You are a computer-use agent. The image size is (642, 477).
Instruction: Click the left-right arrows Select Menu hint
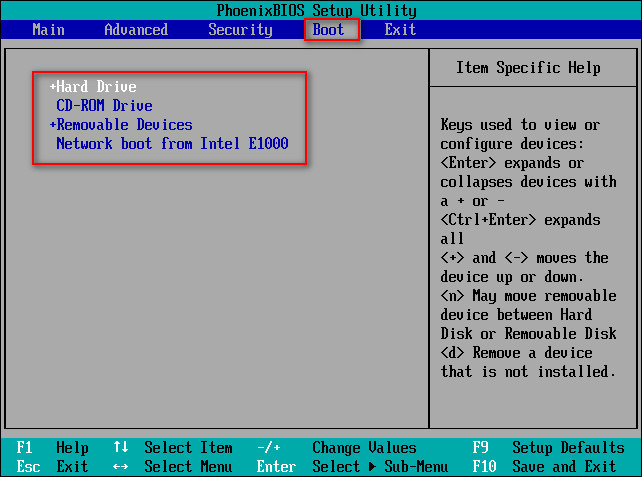click(x=173, y=466)
